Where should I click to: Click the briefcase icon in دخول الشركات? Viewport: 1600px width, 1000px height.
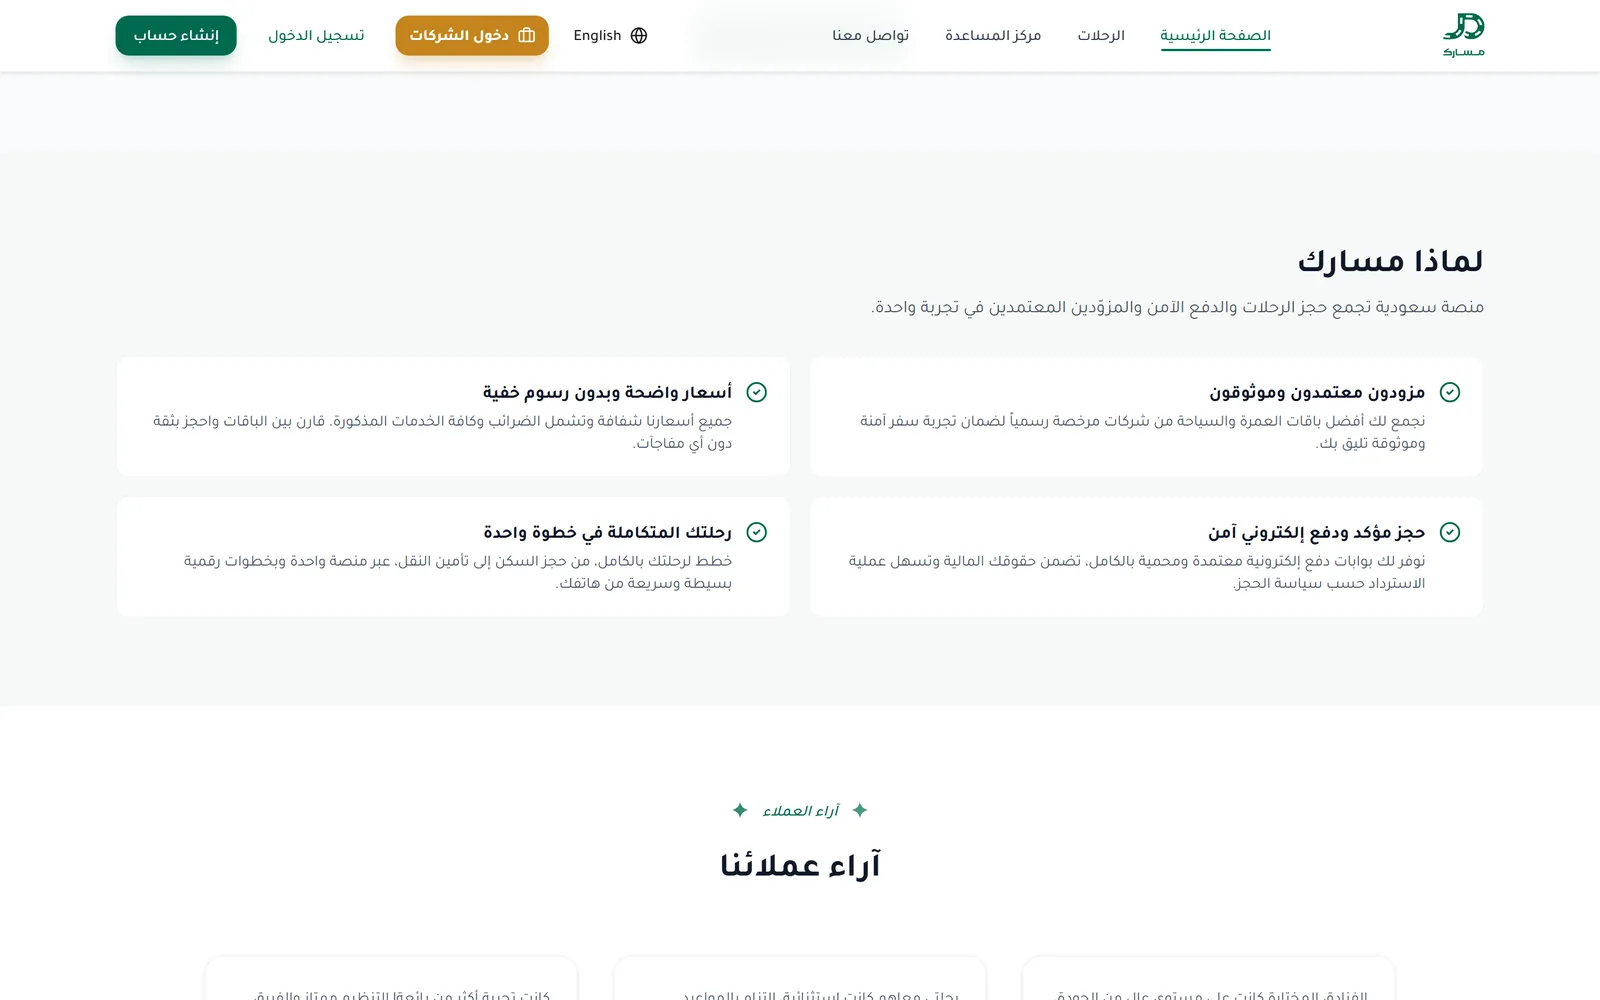coord(527,36)
